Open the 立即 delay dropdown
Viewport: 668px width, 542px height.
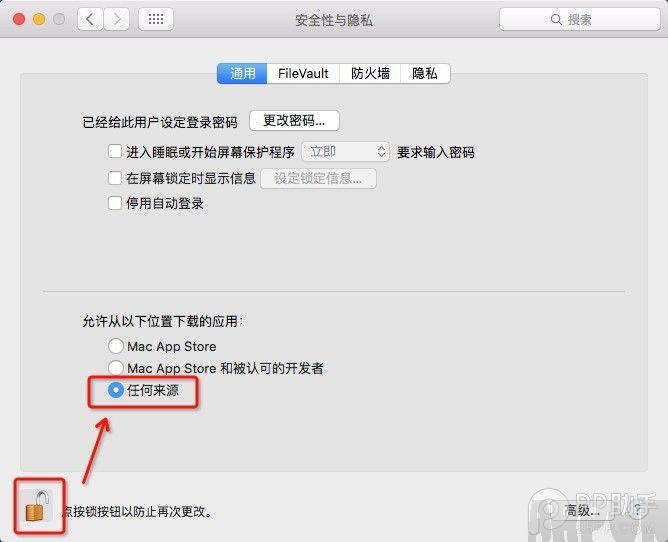pyautogui.click(x=346, y=152)
